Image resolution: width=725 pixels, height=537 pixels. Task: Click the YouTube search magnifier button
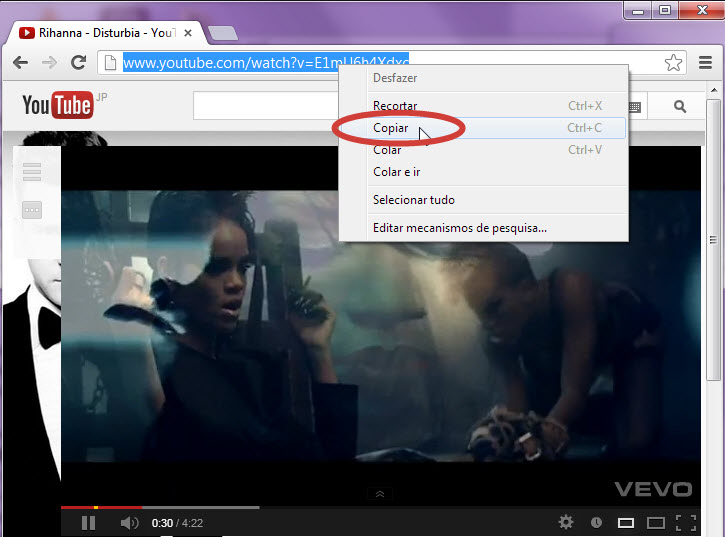pos(680,106)
